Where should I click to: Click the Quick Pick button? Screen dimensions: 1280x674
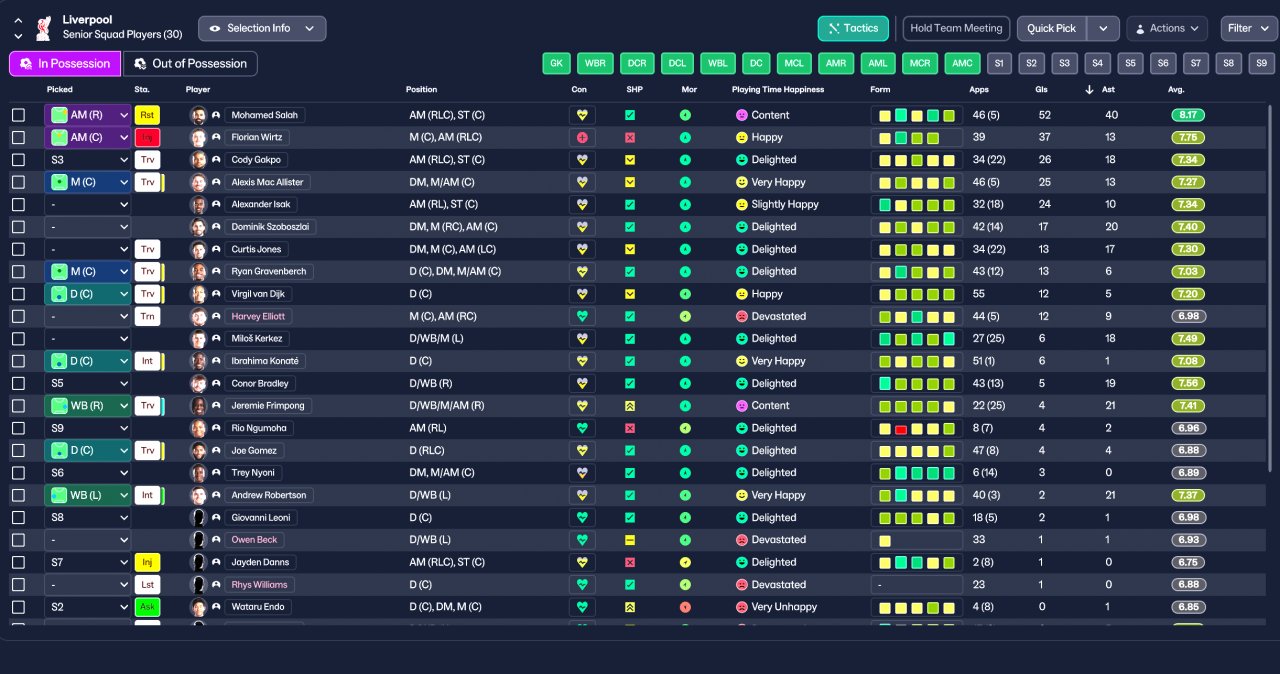pos(1052,28)
